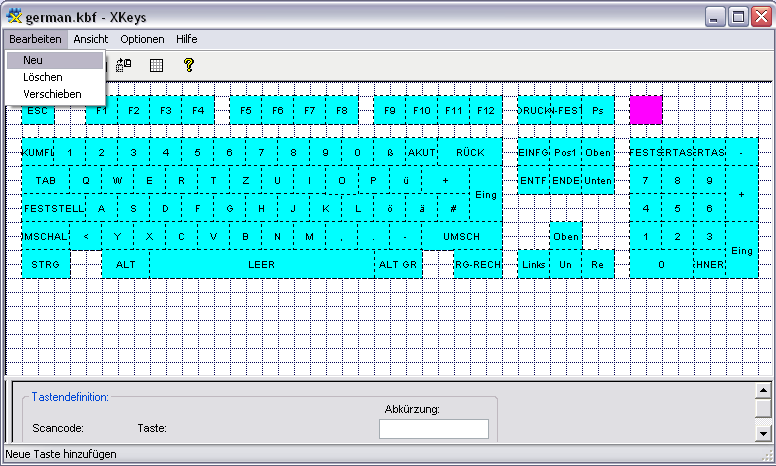Open the Optionen menu
This screenshot has height=466, width=776.
(142, 39)
